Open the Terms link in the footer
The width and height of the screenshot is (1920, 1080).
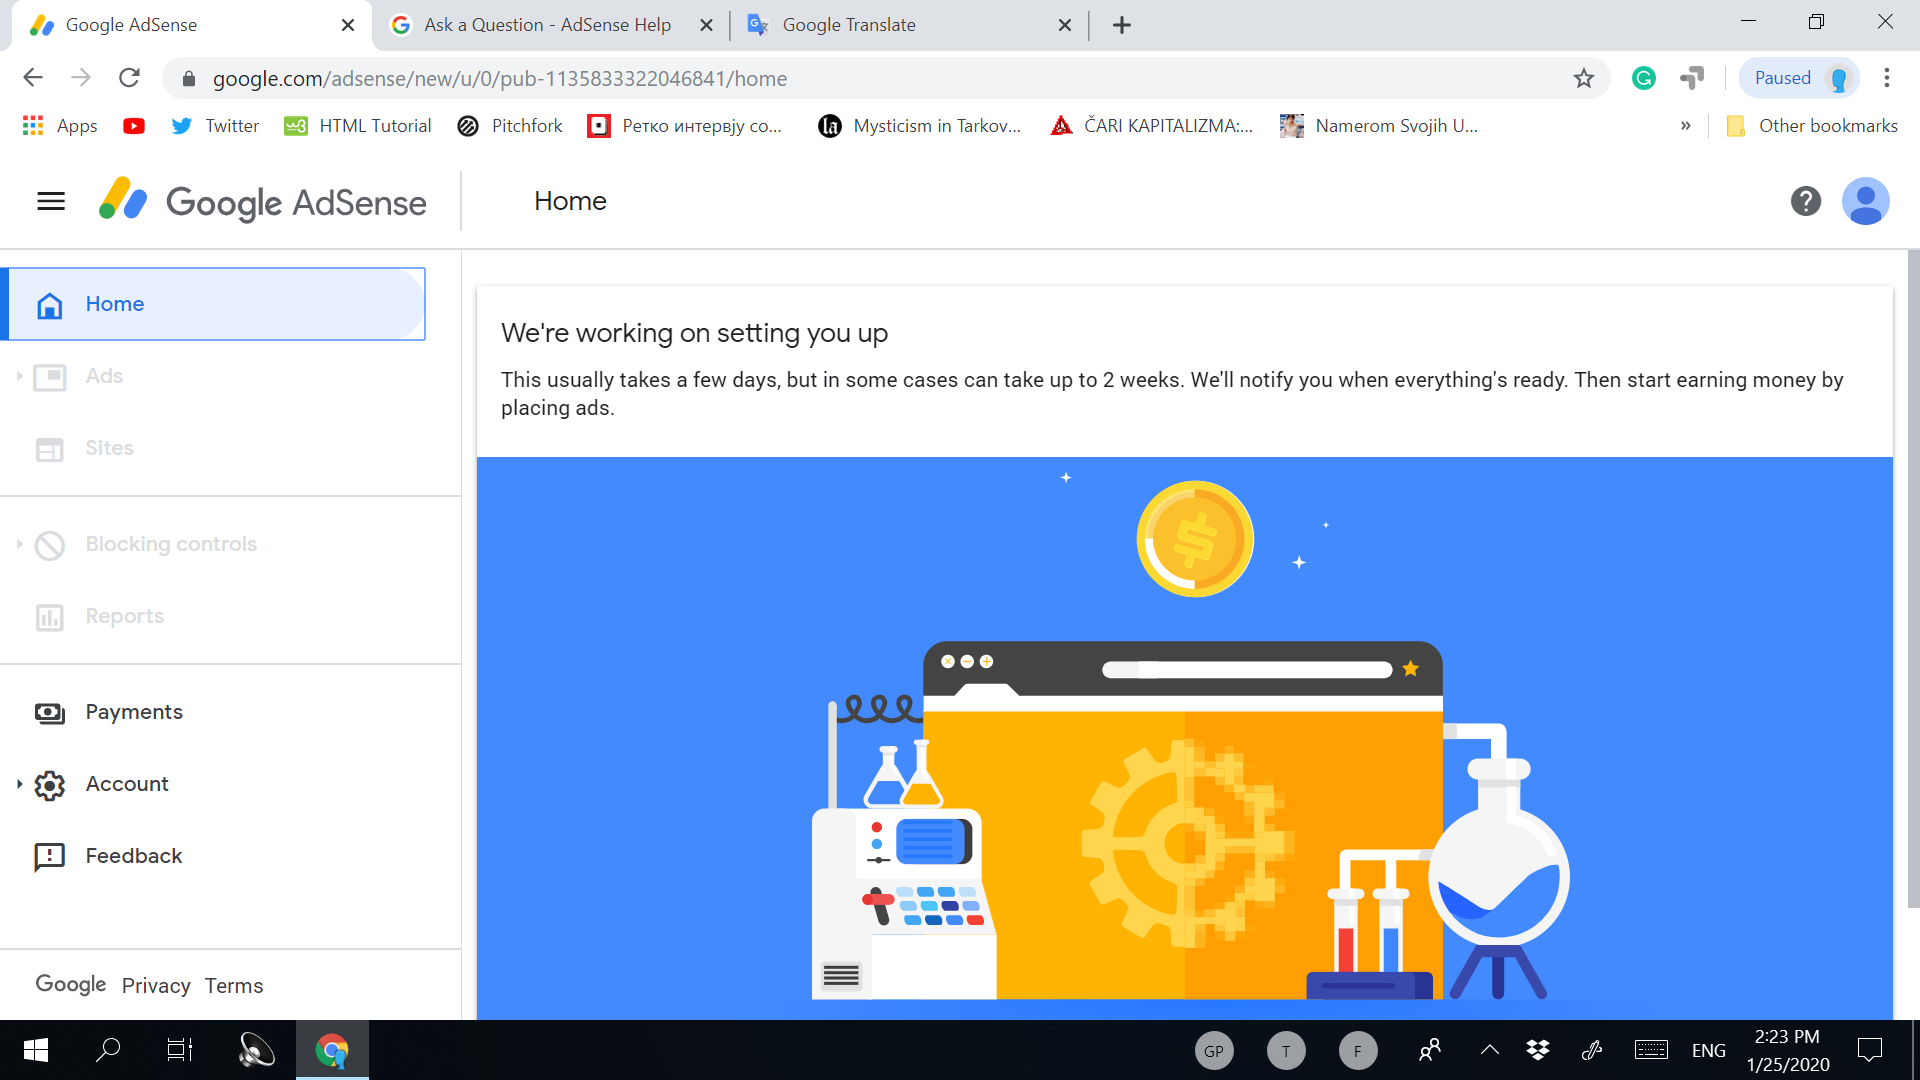coord(234,986)
